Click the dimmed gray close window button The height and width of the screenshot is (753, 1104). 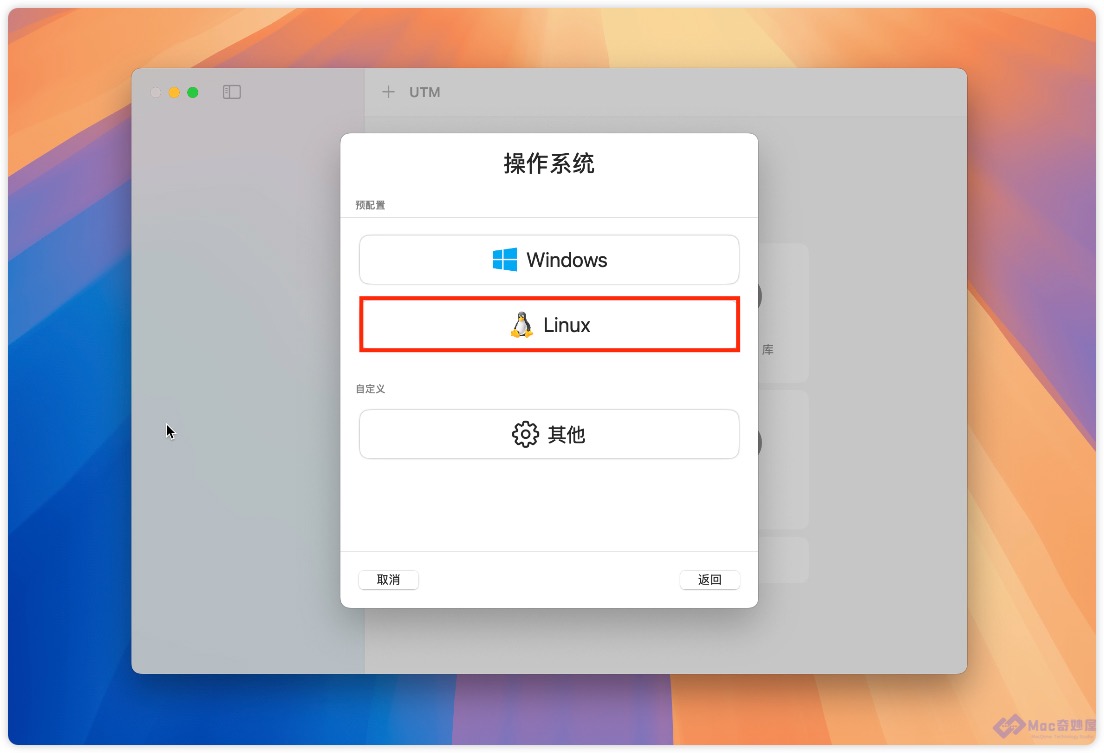pos(156,92)
